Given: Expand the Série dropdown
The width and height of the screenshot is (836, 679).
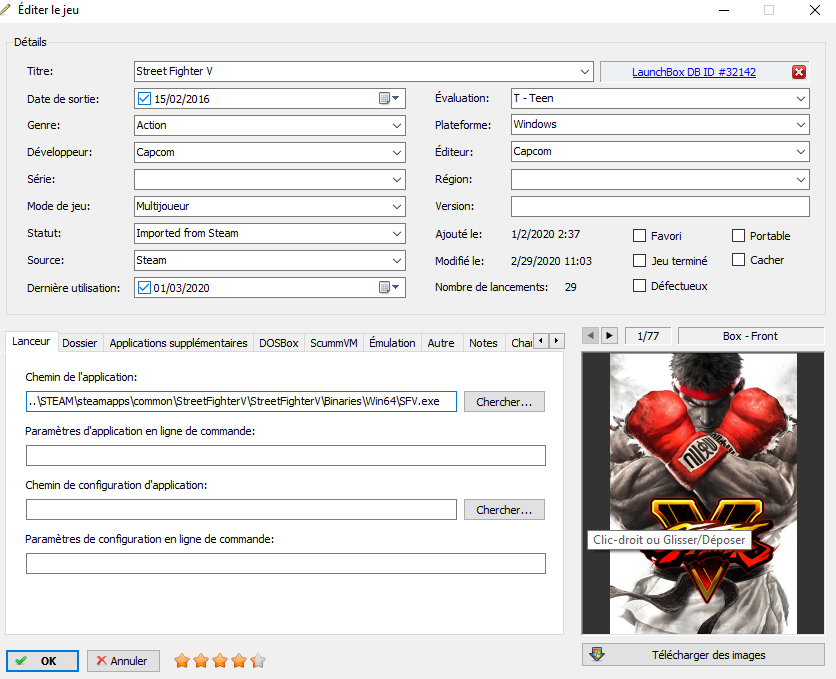Looking at the screenshot, I should (x=397, y=180).
